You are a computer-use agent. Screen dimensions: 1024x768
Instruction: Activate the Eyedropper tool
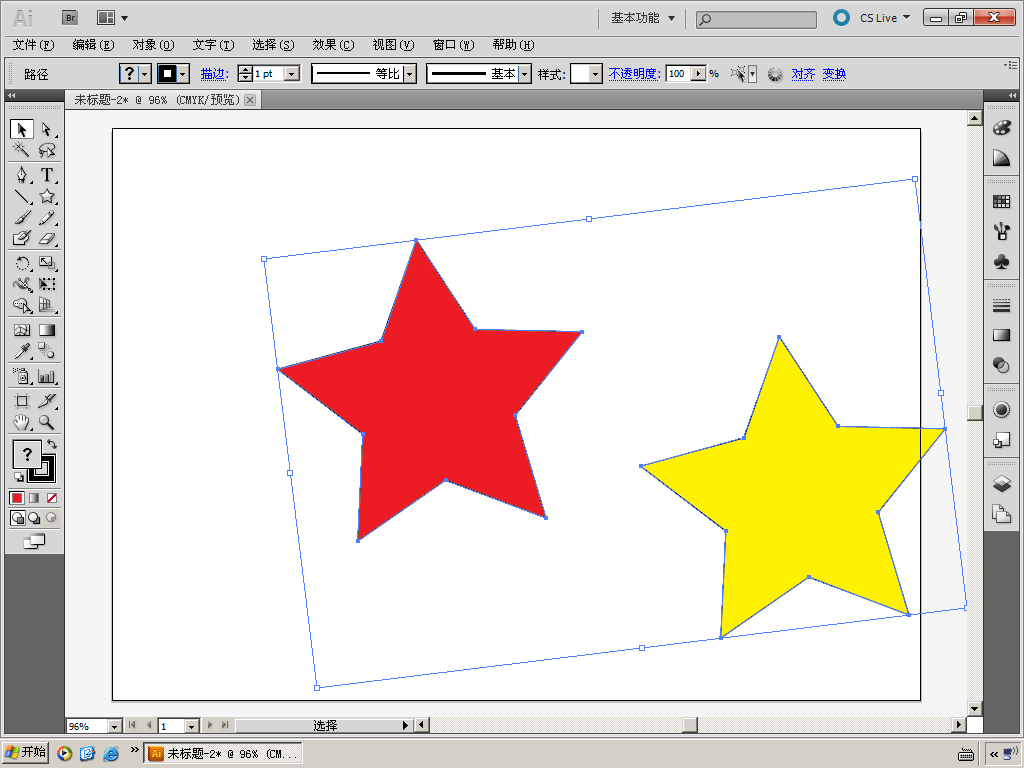tap(22, 351)
